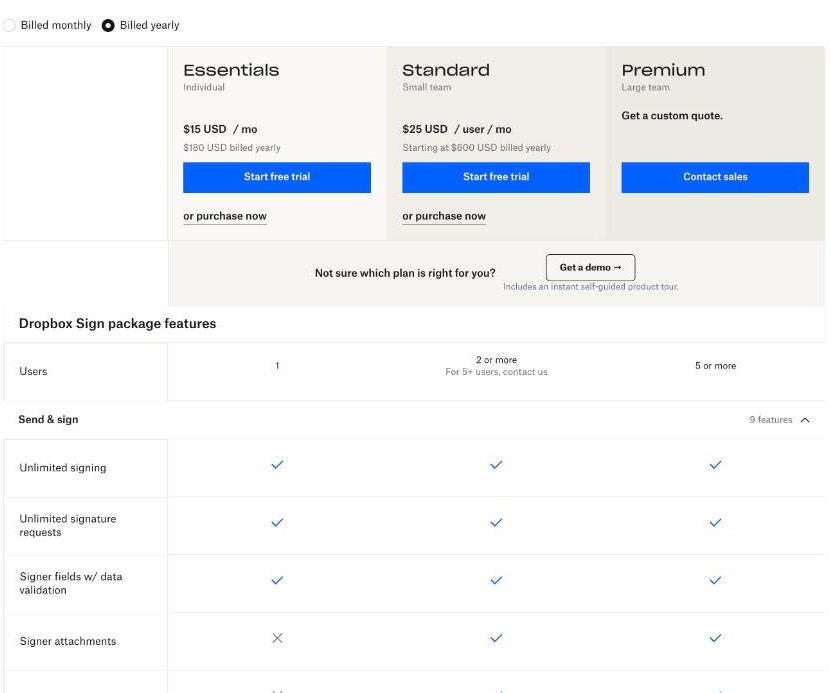This screenshot has width=830, height=693.
Task: Click the '$15 USD / mo' price
Action: [x=220, y=129]
